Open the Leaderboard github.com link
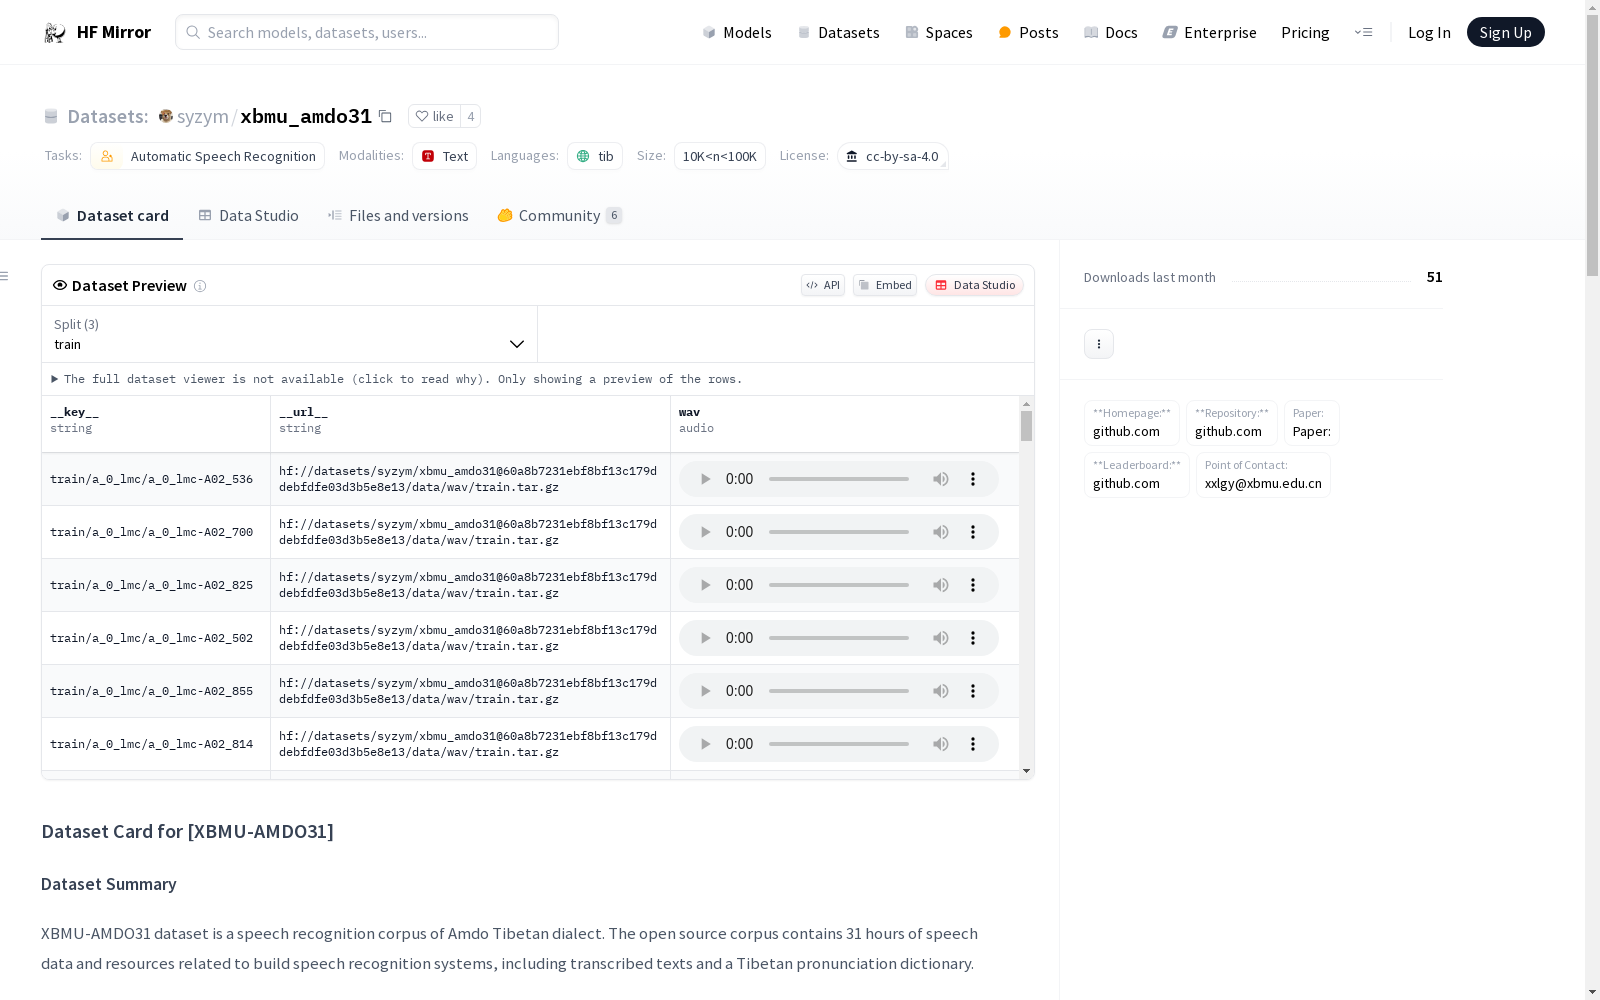Screen dimensions: 1600x1000 coord(1137,475)
